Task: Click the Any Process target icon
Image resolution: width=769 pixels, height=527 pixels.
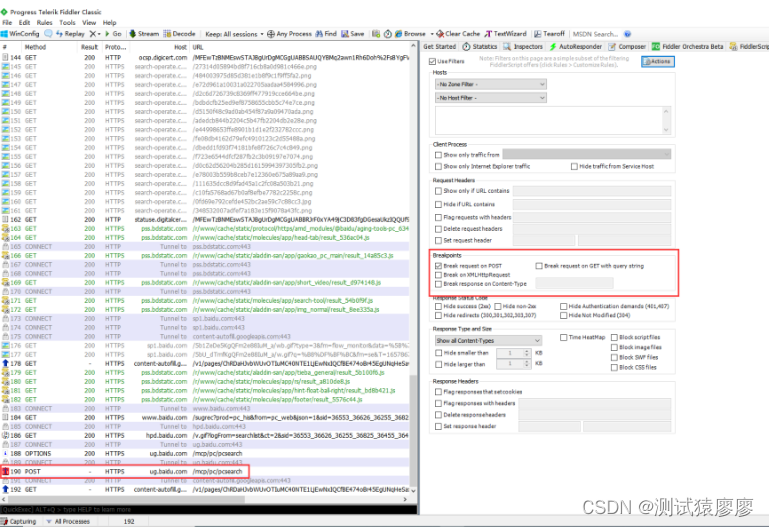Action: click(x=271, y=34)
